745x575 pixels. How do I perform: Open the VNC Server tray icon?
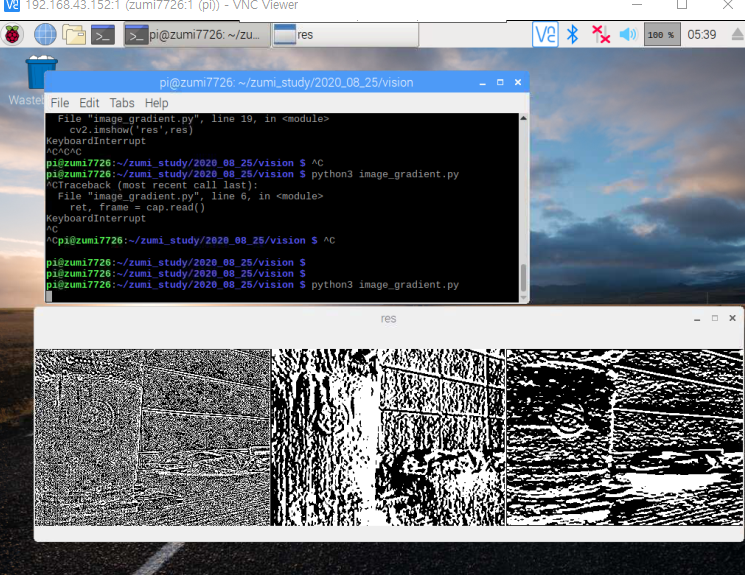[x=545, y=35]
